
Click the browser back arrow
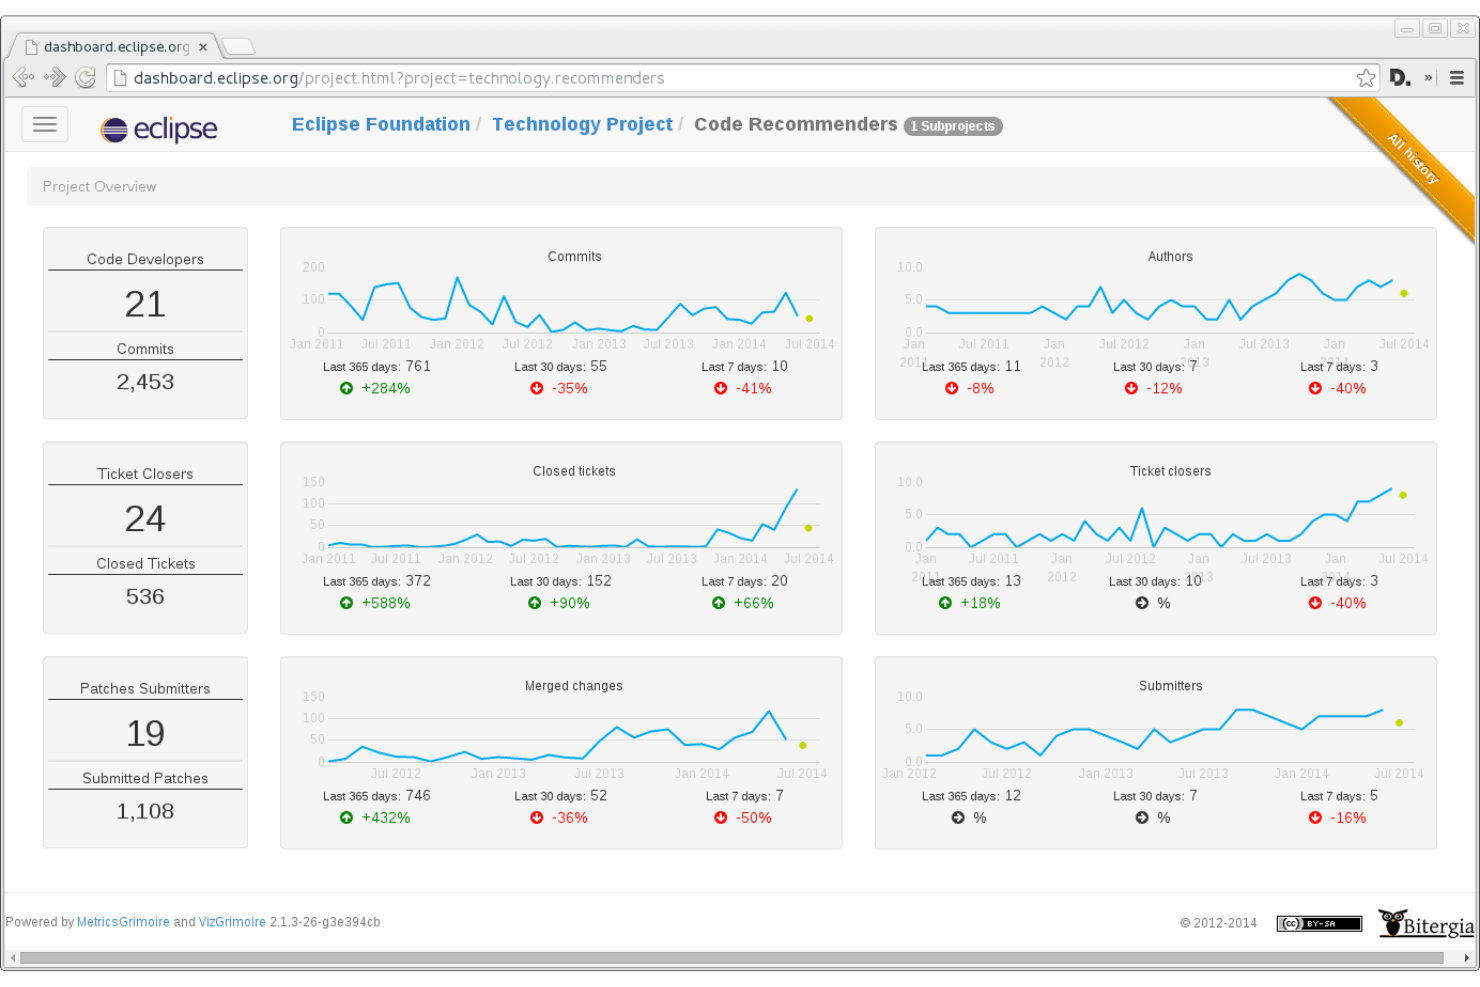23,78
